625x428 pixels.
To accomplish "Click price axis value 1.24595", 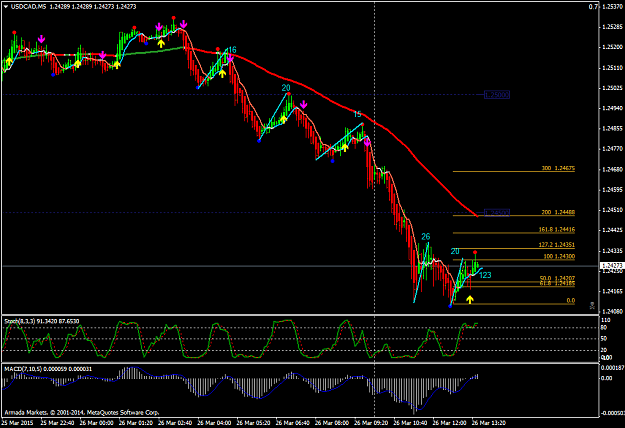I will pyautogui.click(x=612, y=190).
